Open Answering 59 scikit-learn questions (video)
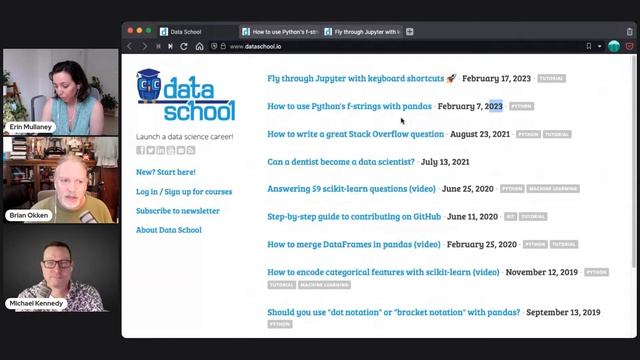This screenshot has width=640, height=360. 351,189
